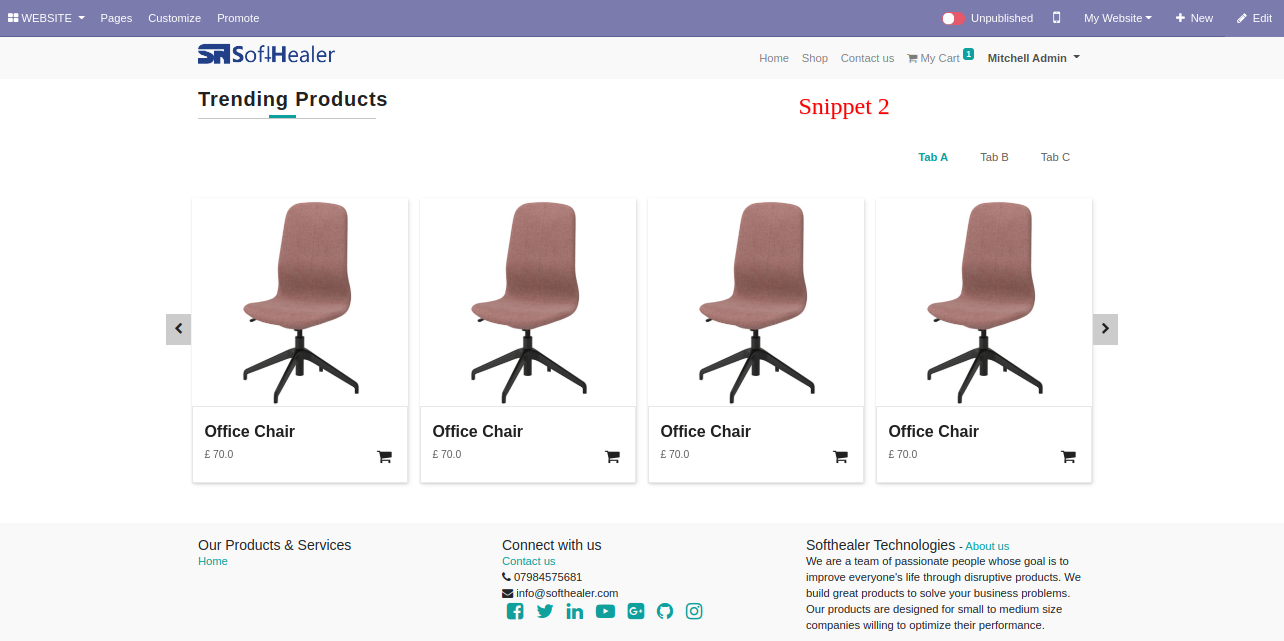This screenshot has height=641, width=1284.
Task: Open the About us link
Action: tap(987, 546)
